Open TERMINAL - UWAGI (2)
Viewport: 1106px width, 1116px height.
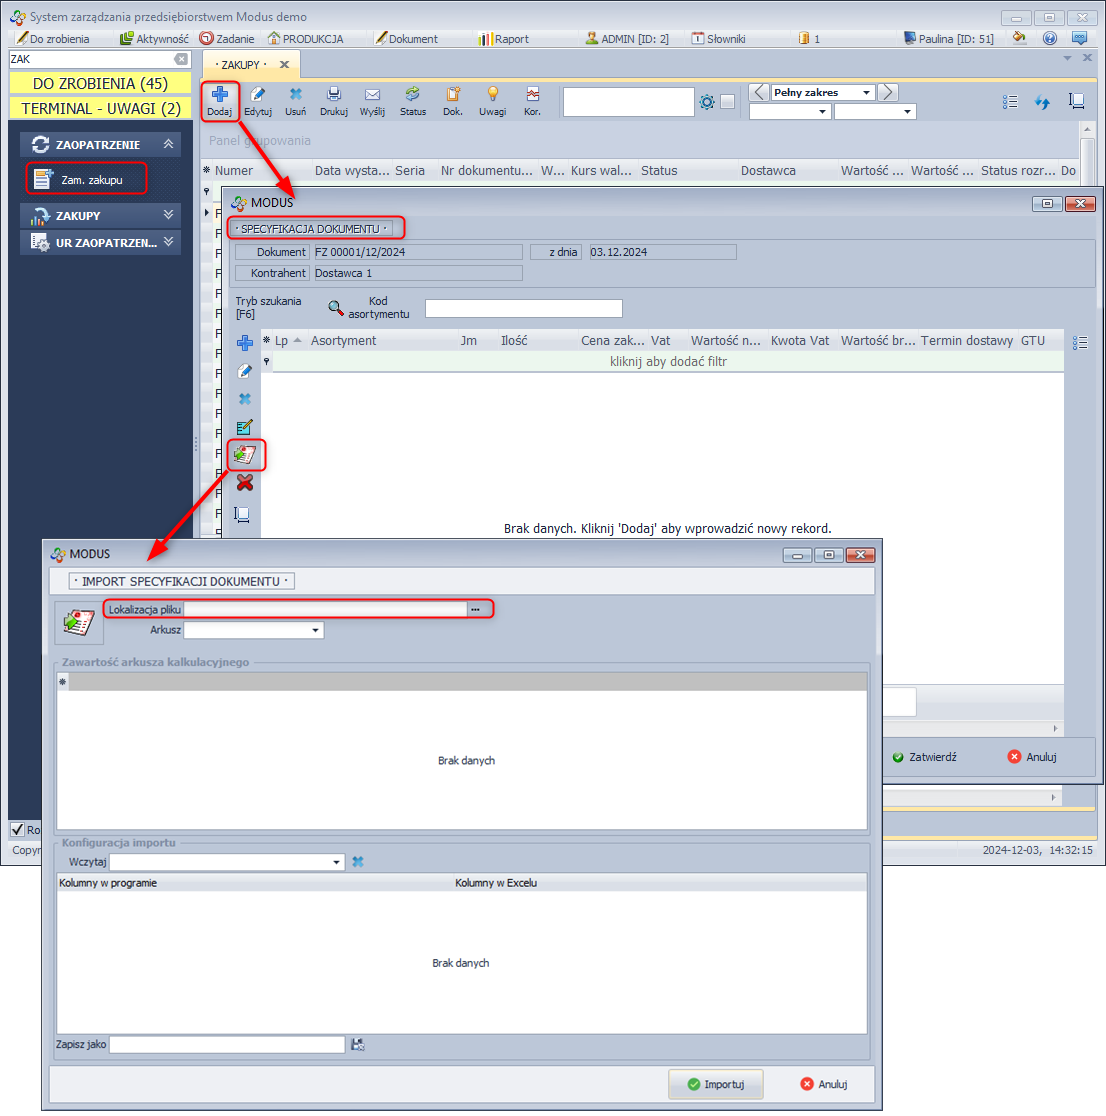(x=100, y=108)
